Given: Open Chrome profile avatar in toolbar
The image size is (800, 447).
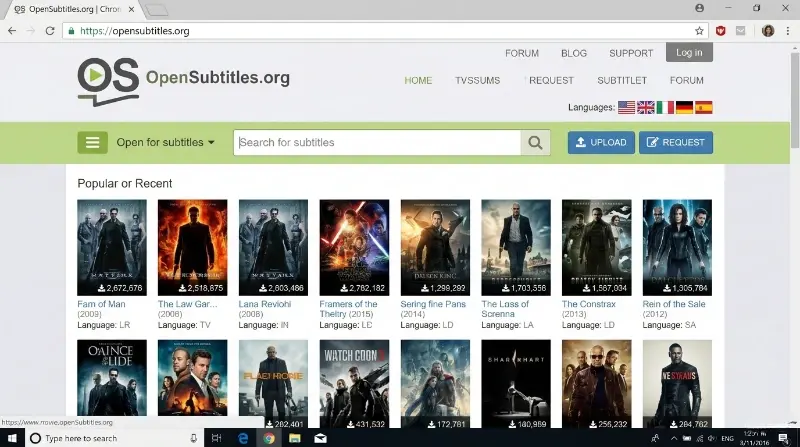Looking at the screenshot, I should click(x=768, y=31).
